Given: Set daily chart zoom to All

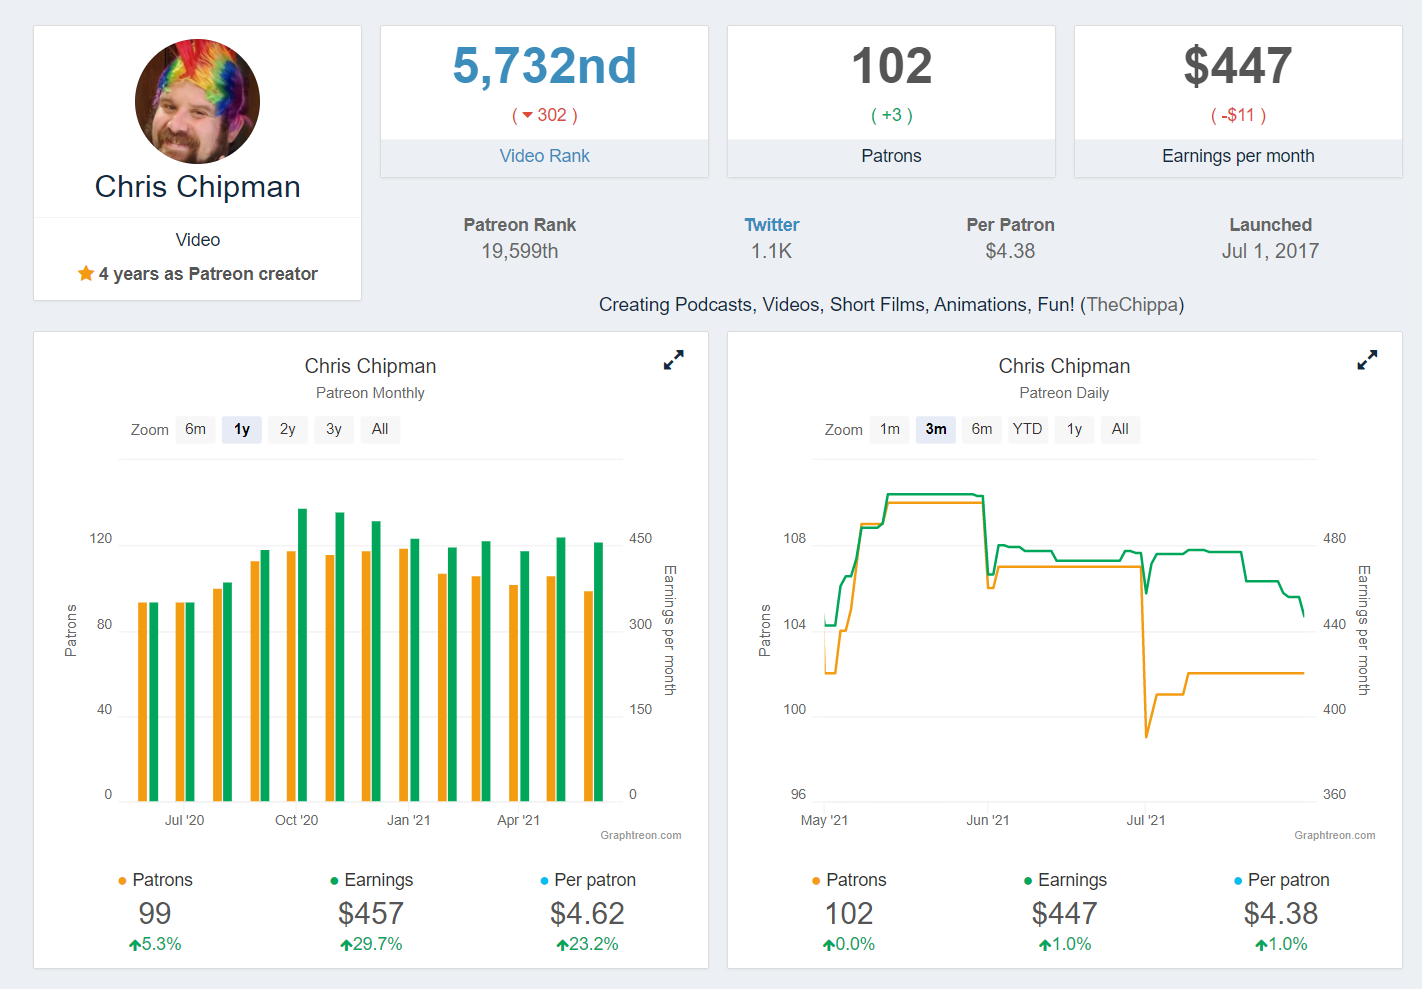Looking at the screenshot, I should pos(1120,429).
